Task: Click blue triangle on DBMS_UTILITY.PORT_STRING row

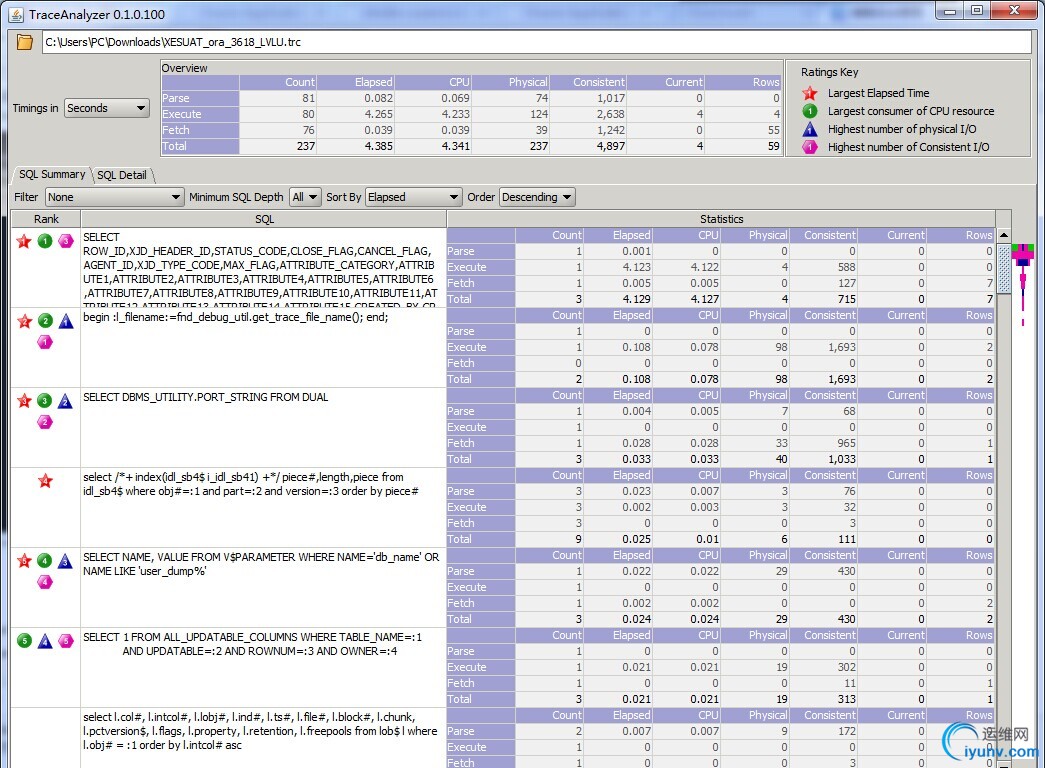Action: tap(65, 401)
